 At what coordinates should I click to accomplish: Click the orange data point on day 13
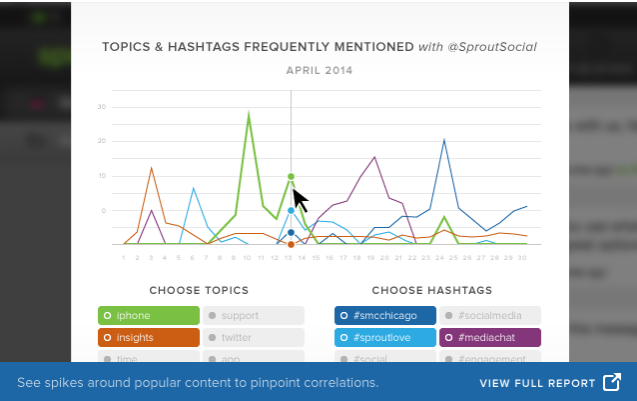tap(291, 244)
